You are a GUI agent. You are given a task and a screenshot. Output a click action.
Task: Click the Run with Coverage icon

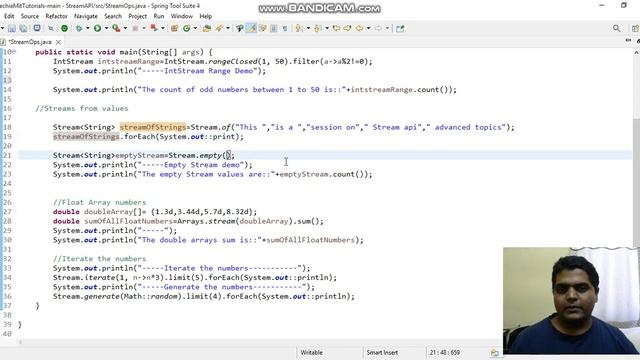(x=116, y=28)
